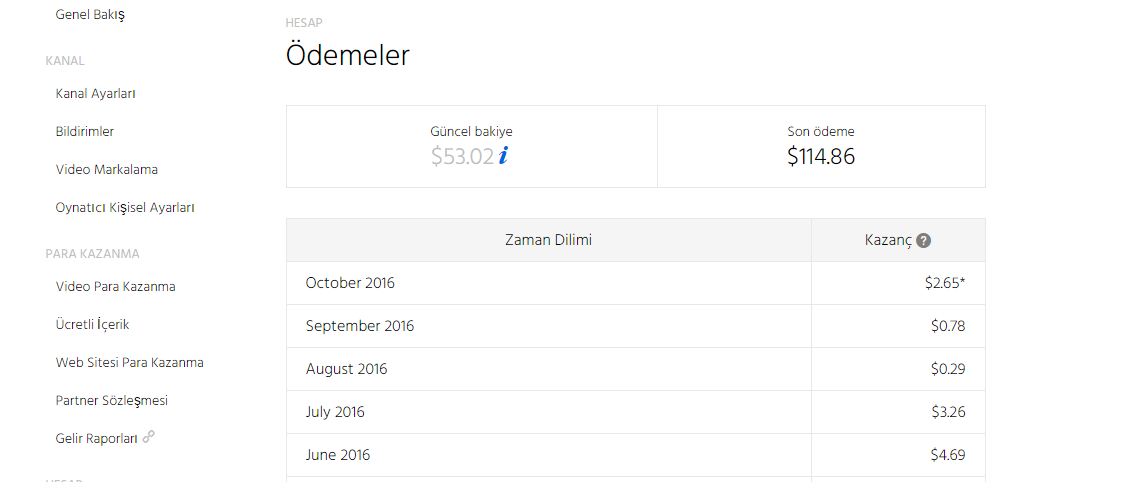This screenshot has height=482, width=1126.
Task: Select Video Markalama in the sidebar
Action: pos(106,170)
